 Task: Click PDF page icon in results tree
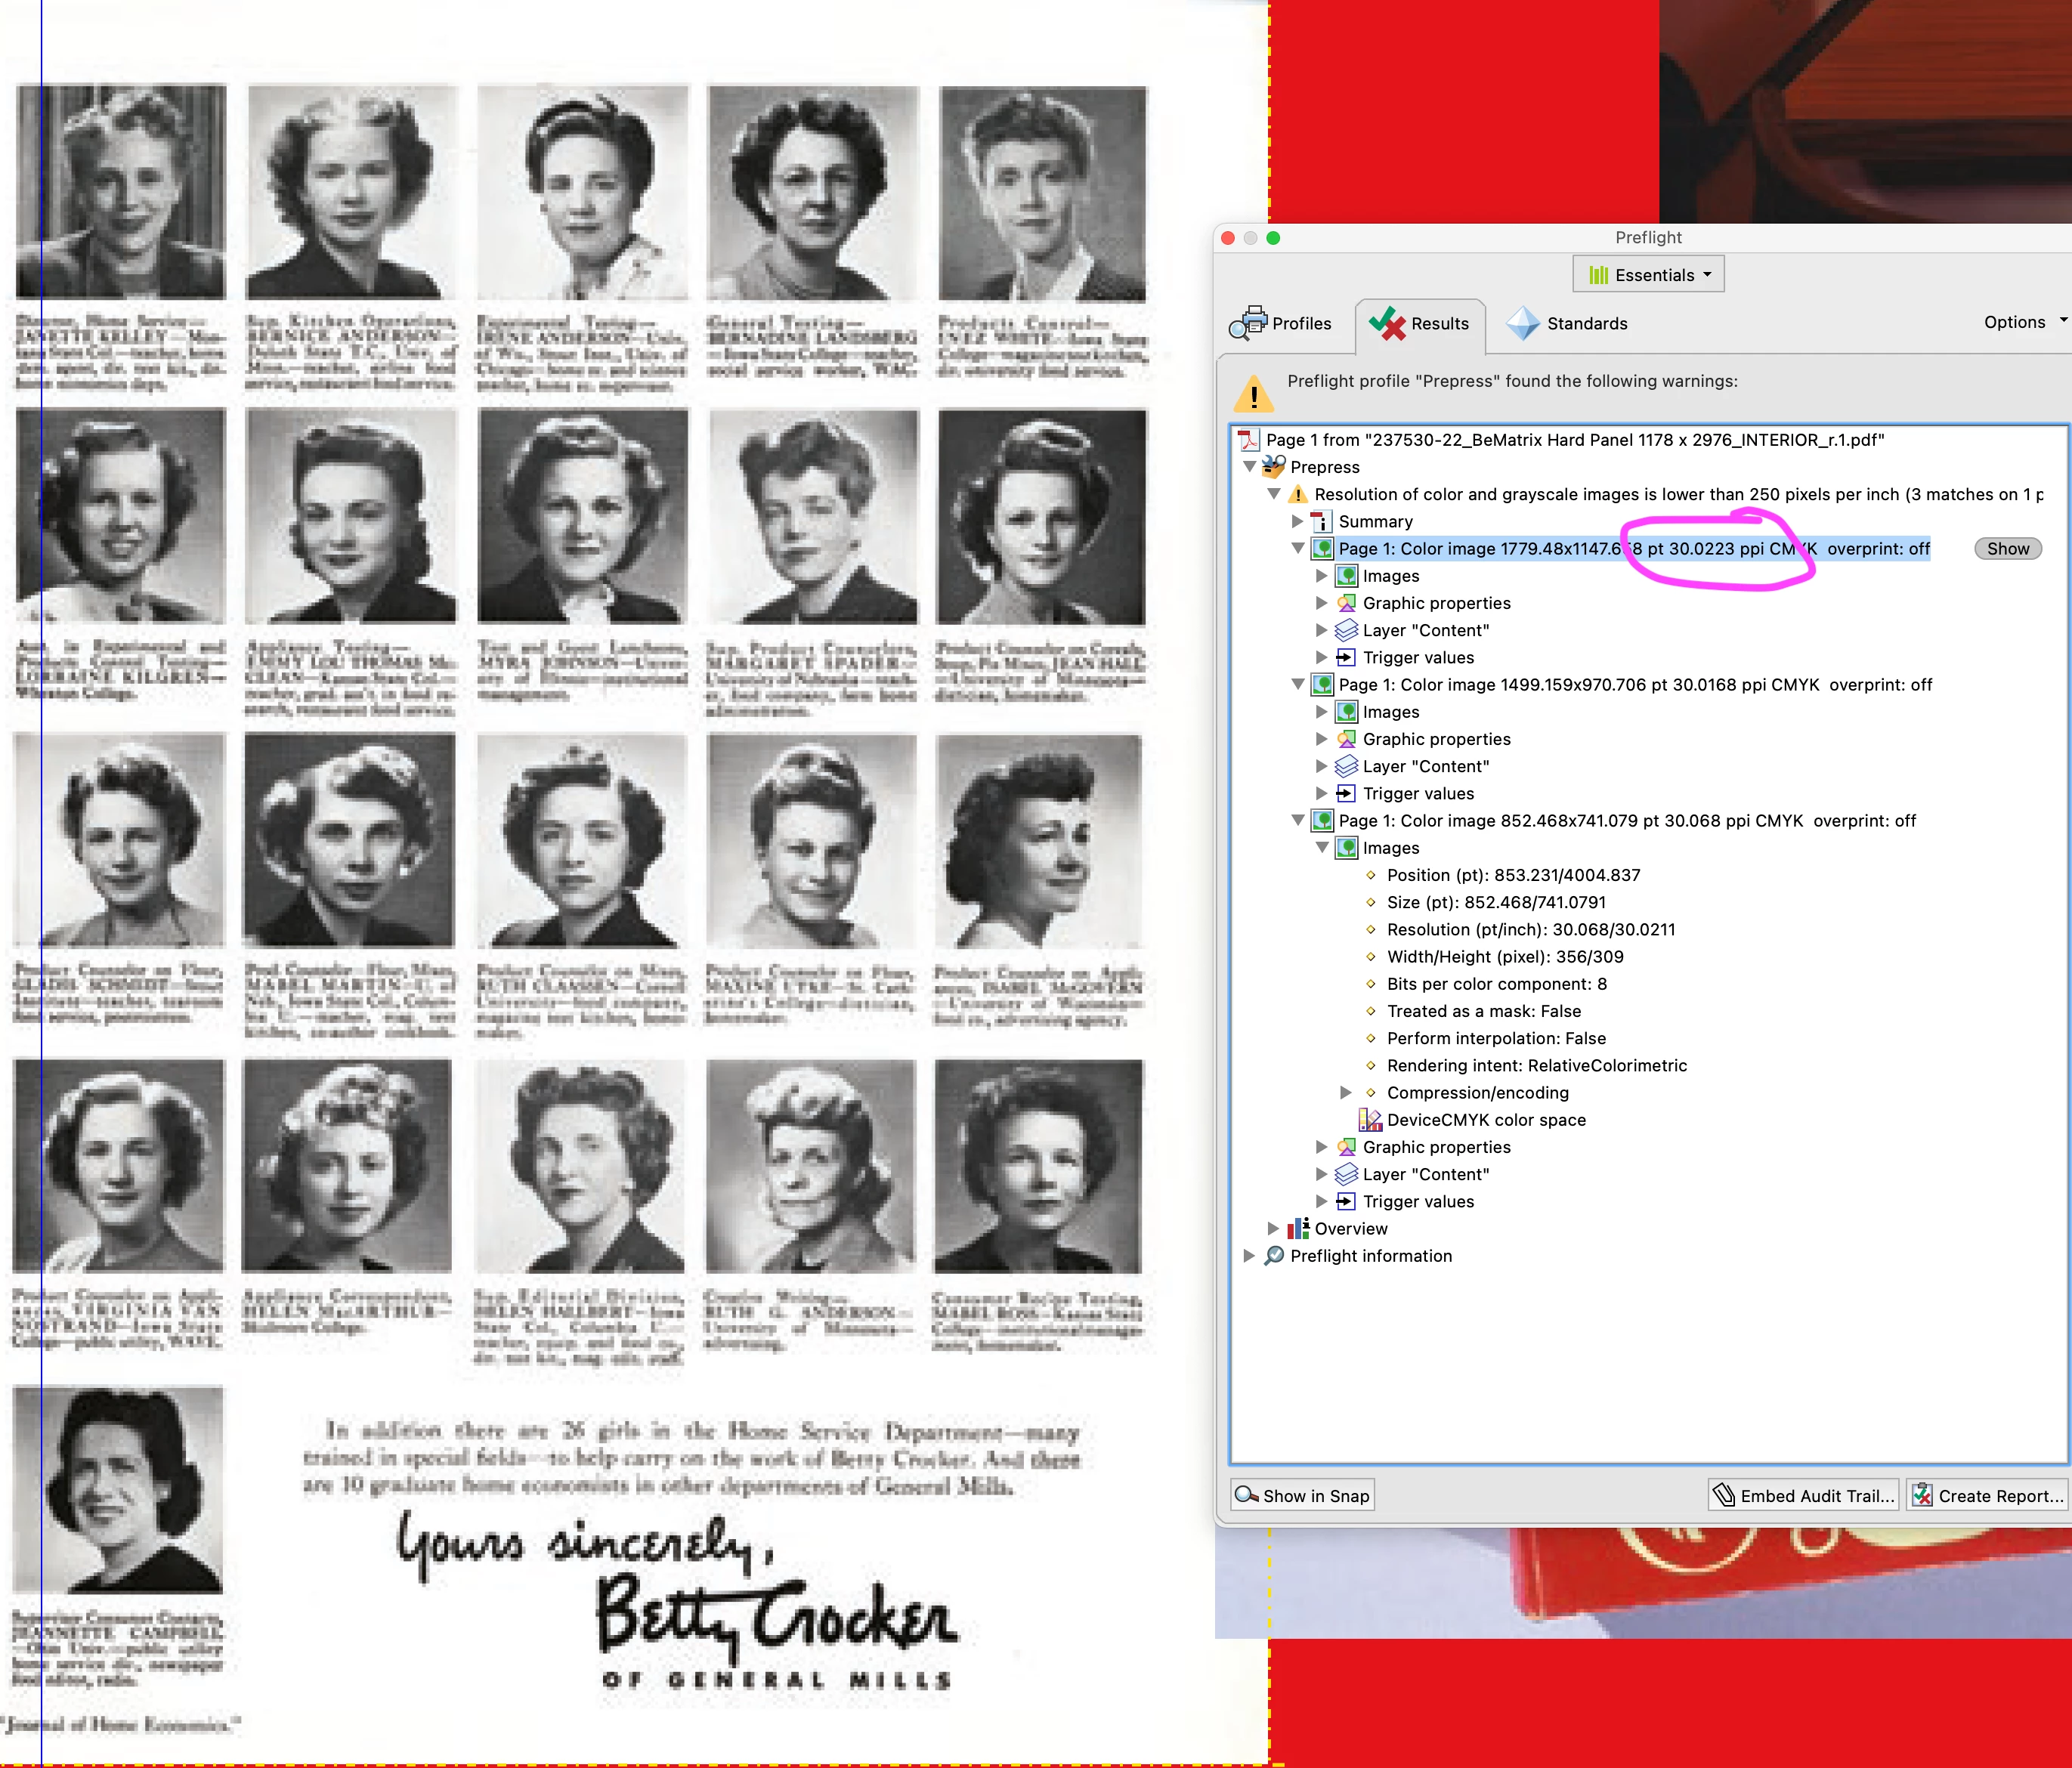(1249, 440)
